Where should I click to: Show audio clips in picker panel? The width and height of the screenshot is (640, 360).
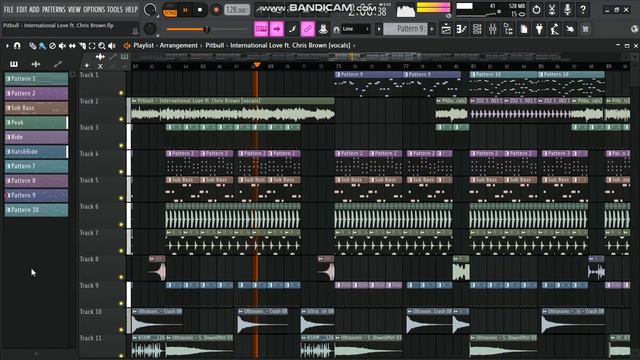[36, 64]
